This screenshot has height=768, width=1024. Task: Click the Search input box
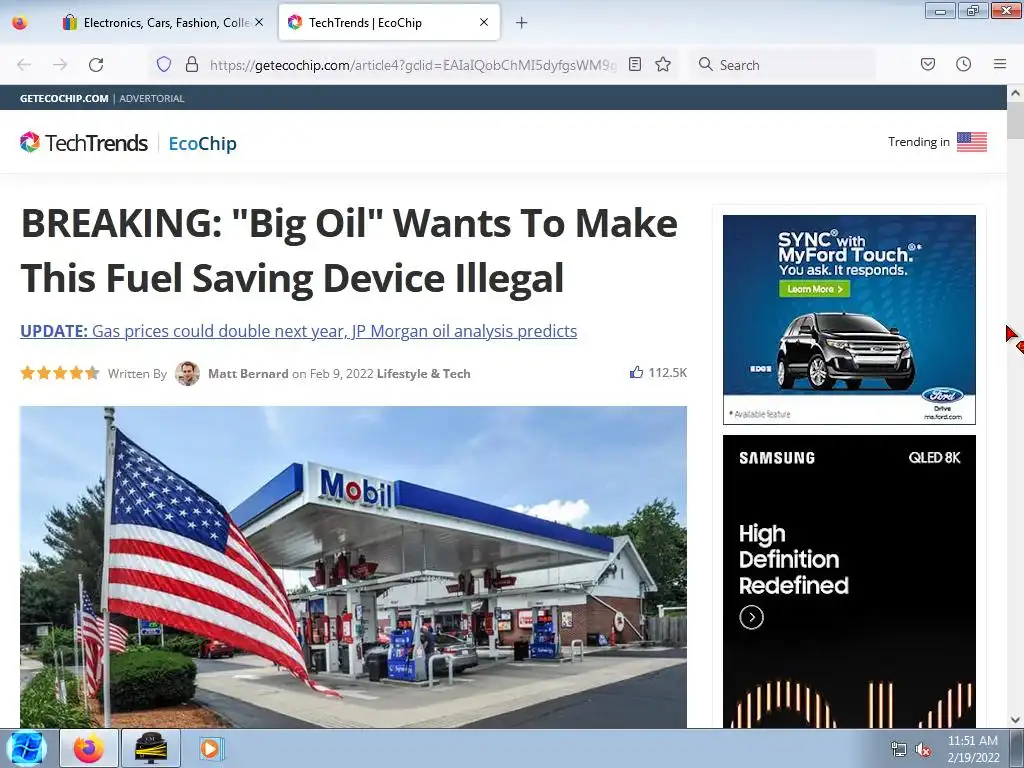[x=782, y=65]
